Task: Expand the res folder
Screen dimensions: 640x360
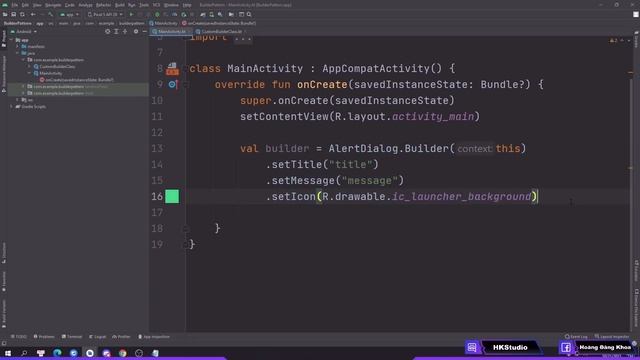Action: [18, 100]
